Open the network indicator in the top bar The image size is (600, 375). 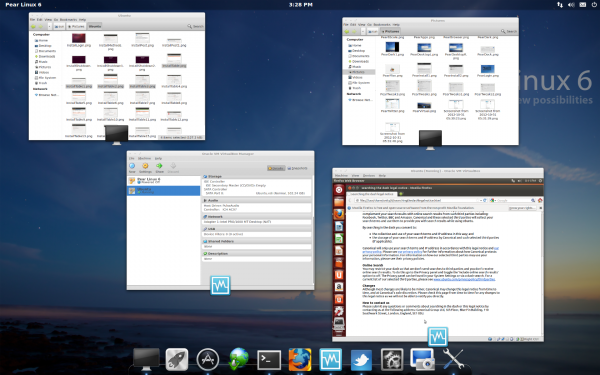pos(559,5)
